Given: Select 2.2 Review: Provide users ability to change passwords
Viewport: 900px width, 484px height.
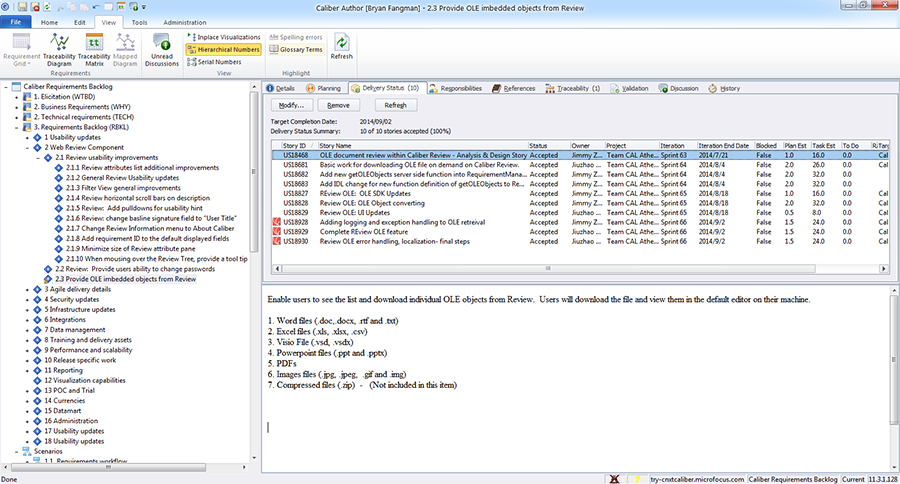Looking at the screenshot, I should [x=135, y=269].
